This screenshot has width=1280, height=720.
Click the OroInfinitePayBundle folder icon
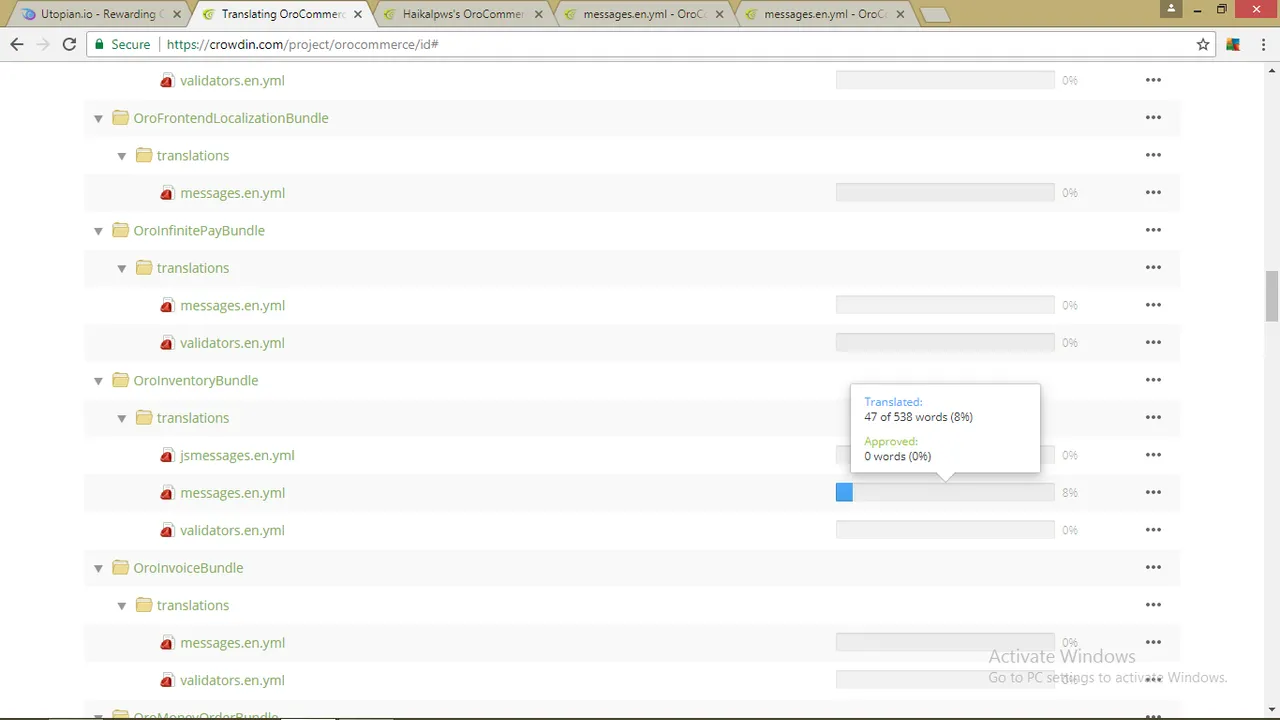[x=120, y=230]
